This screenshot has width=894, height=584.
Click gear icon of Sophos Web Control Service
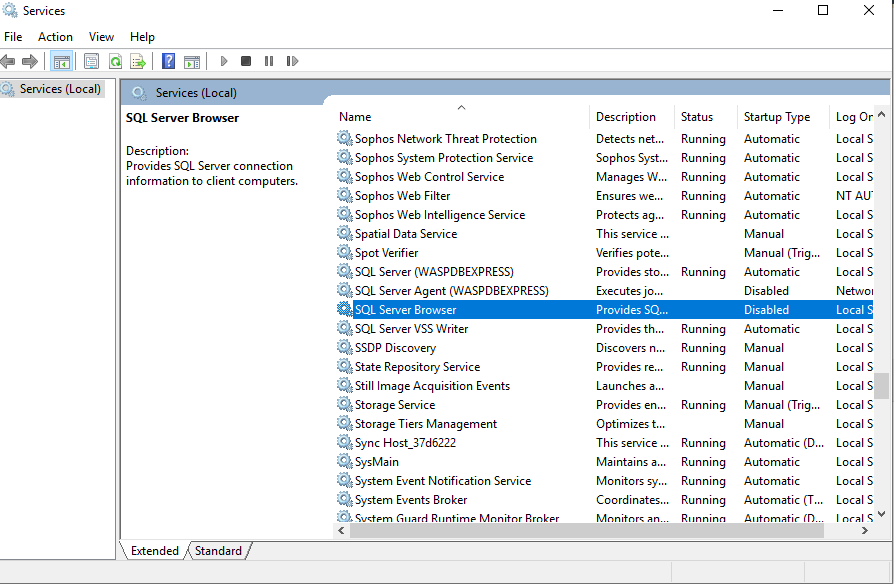click(344, 176)
